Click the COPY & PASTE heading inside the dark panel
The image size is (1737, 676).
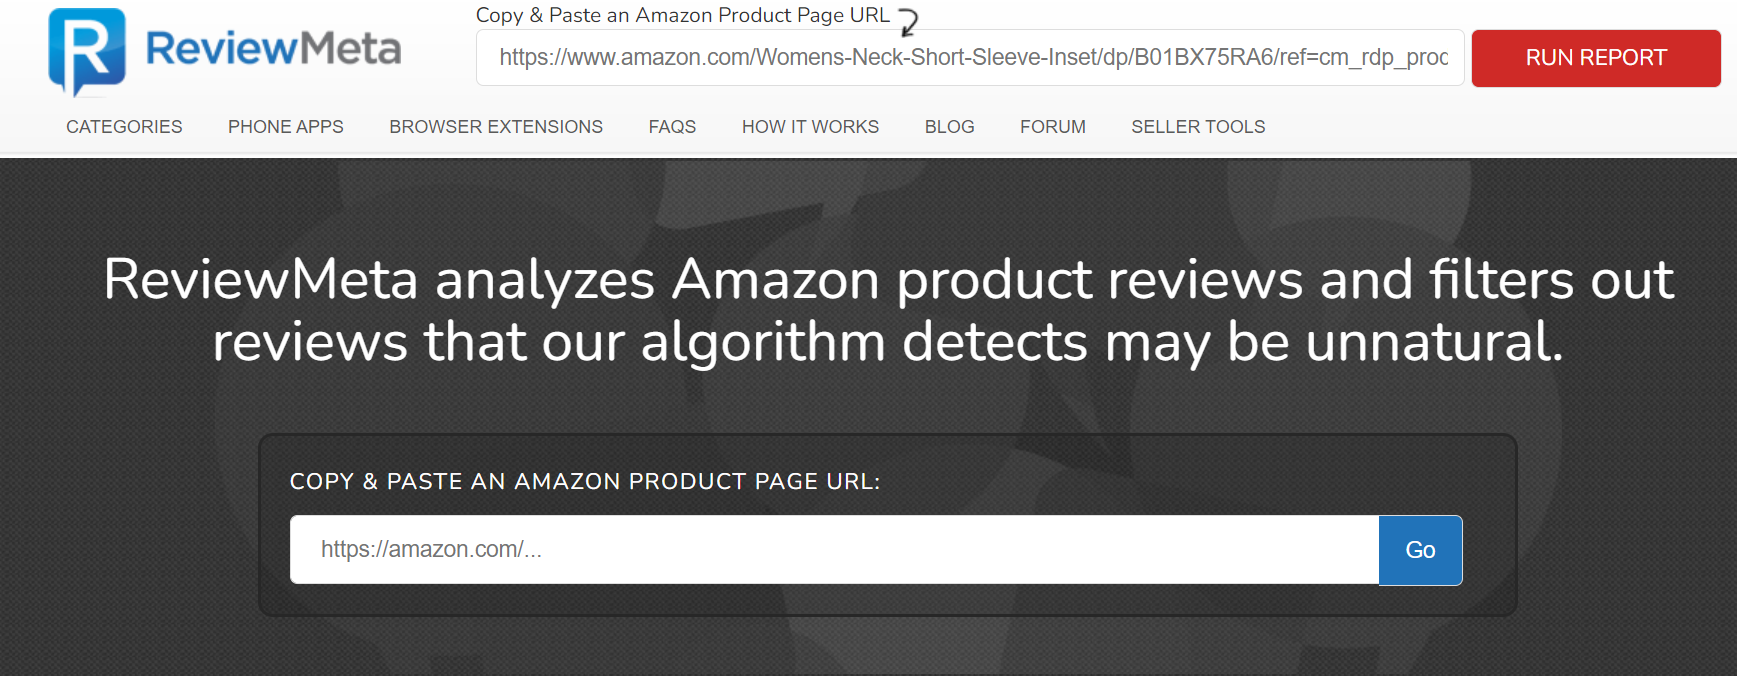pos(586,481)
